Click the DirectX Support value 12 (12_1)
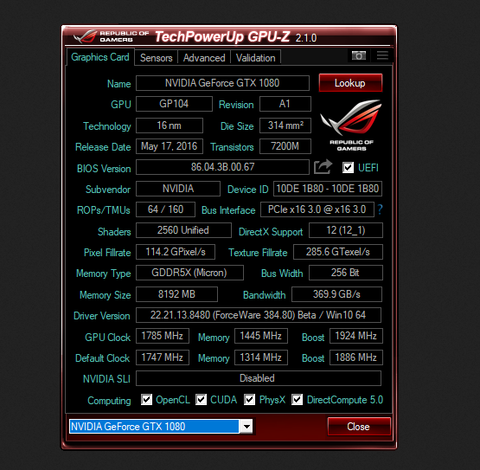 click(346, 230)
